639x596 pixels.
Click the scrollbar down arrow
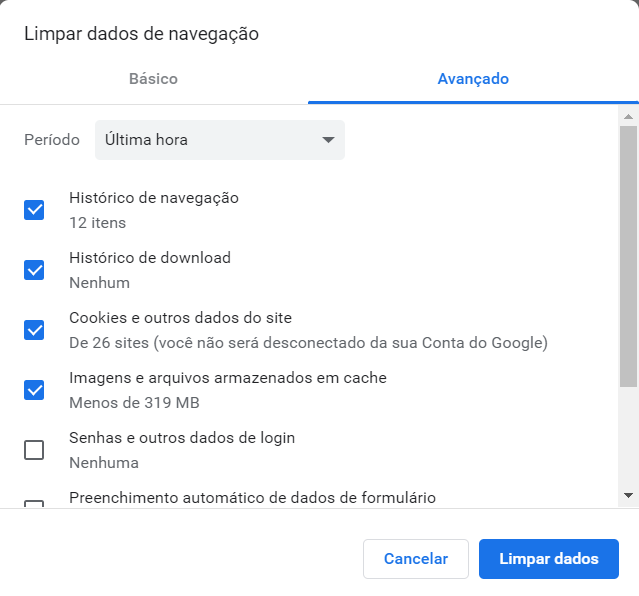click(628, 495)
